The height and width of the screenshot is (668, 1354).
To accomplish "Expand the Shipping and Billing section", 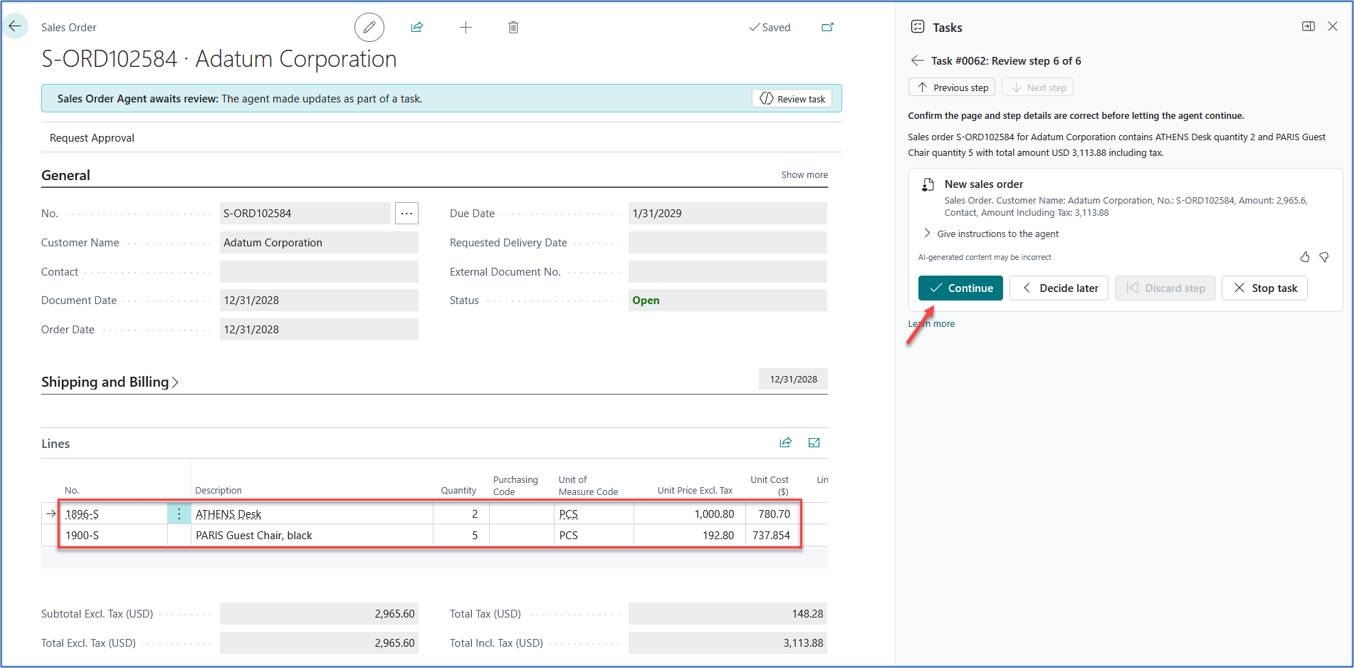I will click(110, 382).
